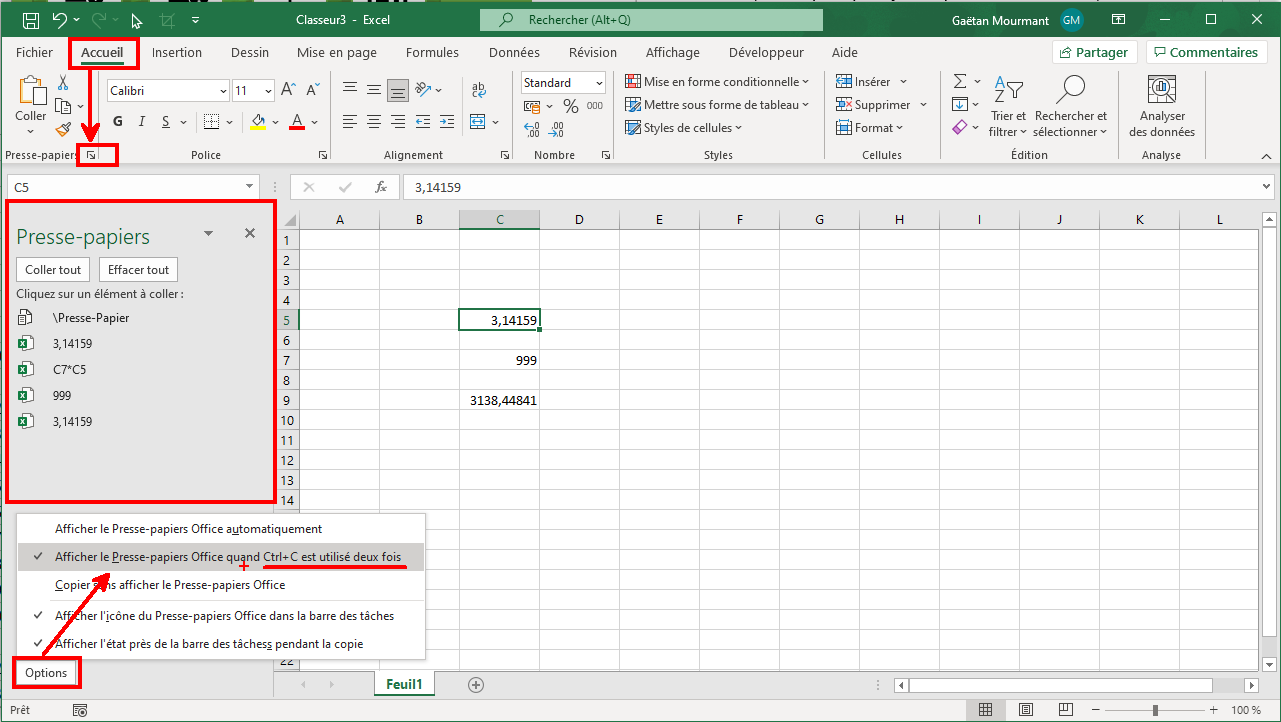Click the decrease decimal places icon
Image resolution: width=1281 pixels, height=722 pixels.
pyautogui.click(x=556, y=129)
